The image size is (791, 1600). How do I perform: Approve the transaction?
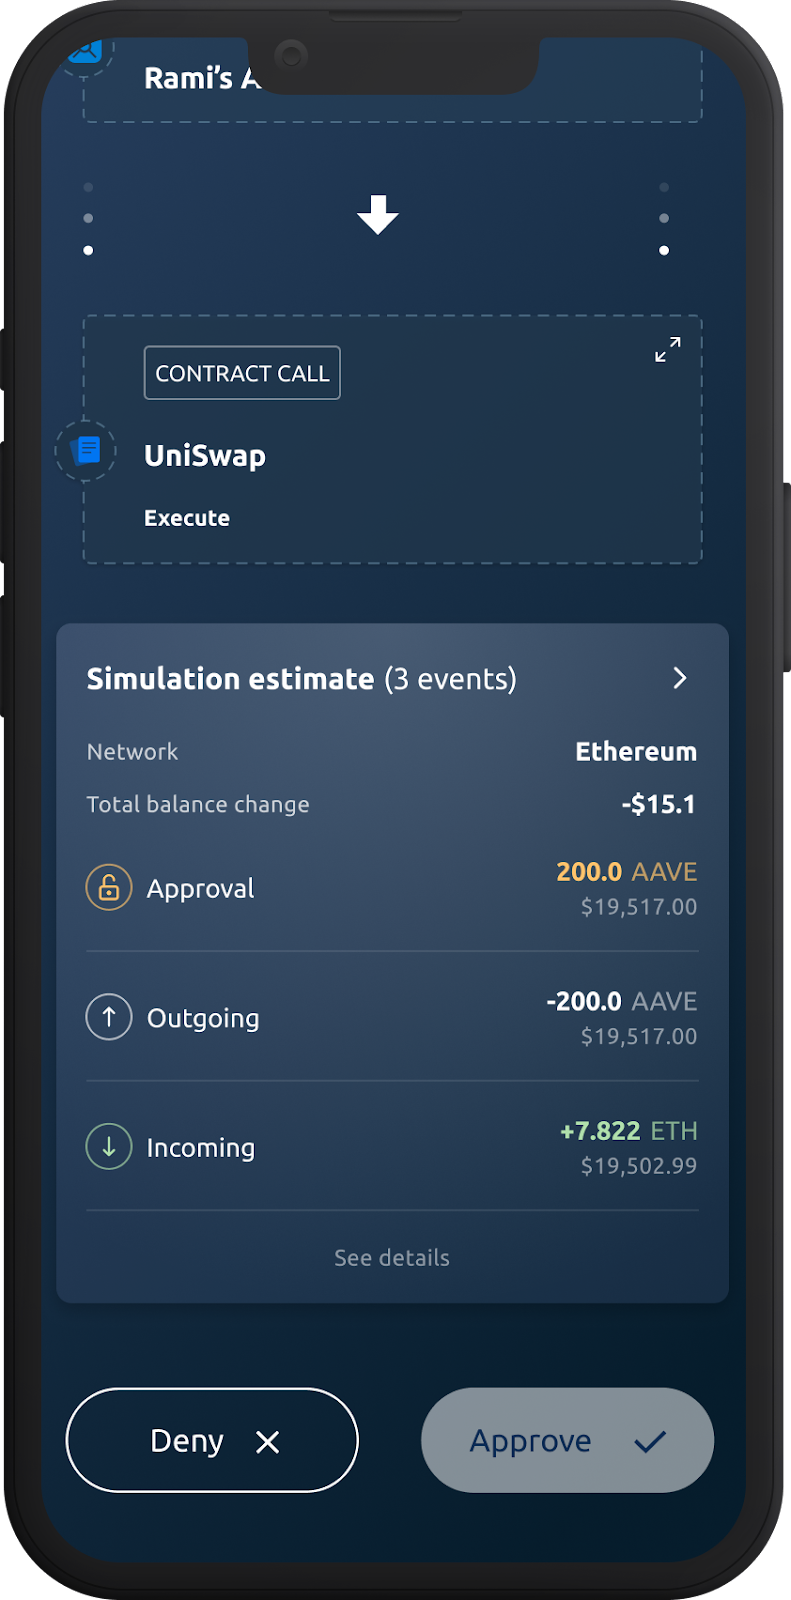(x=568, y=1440)
